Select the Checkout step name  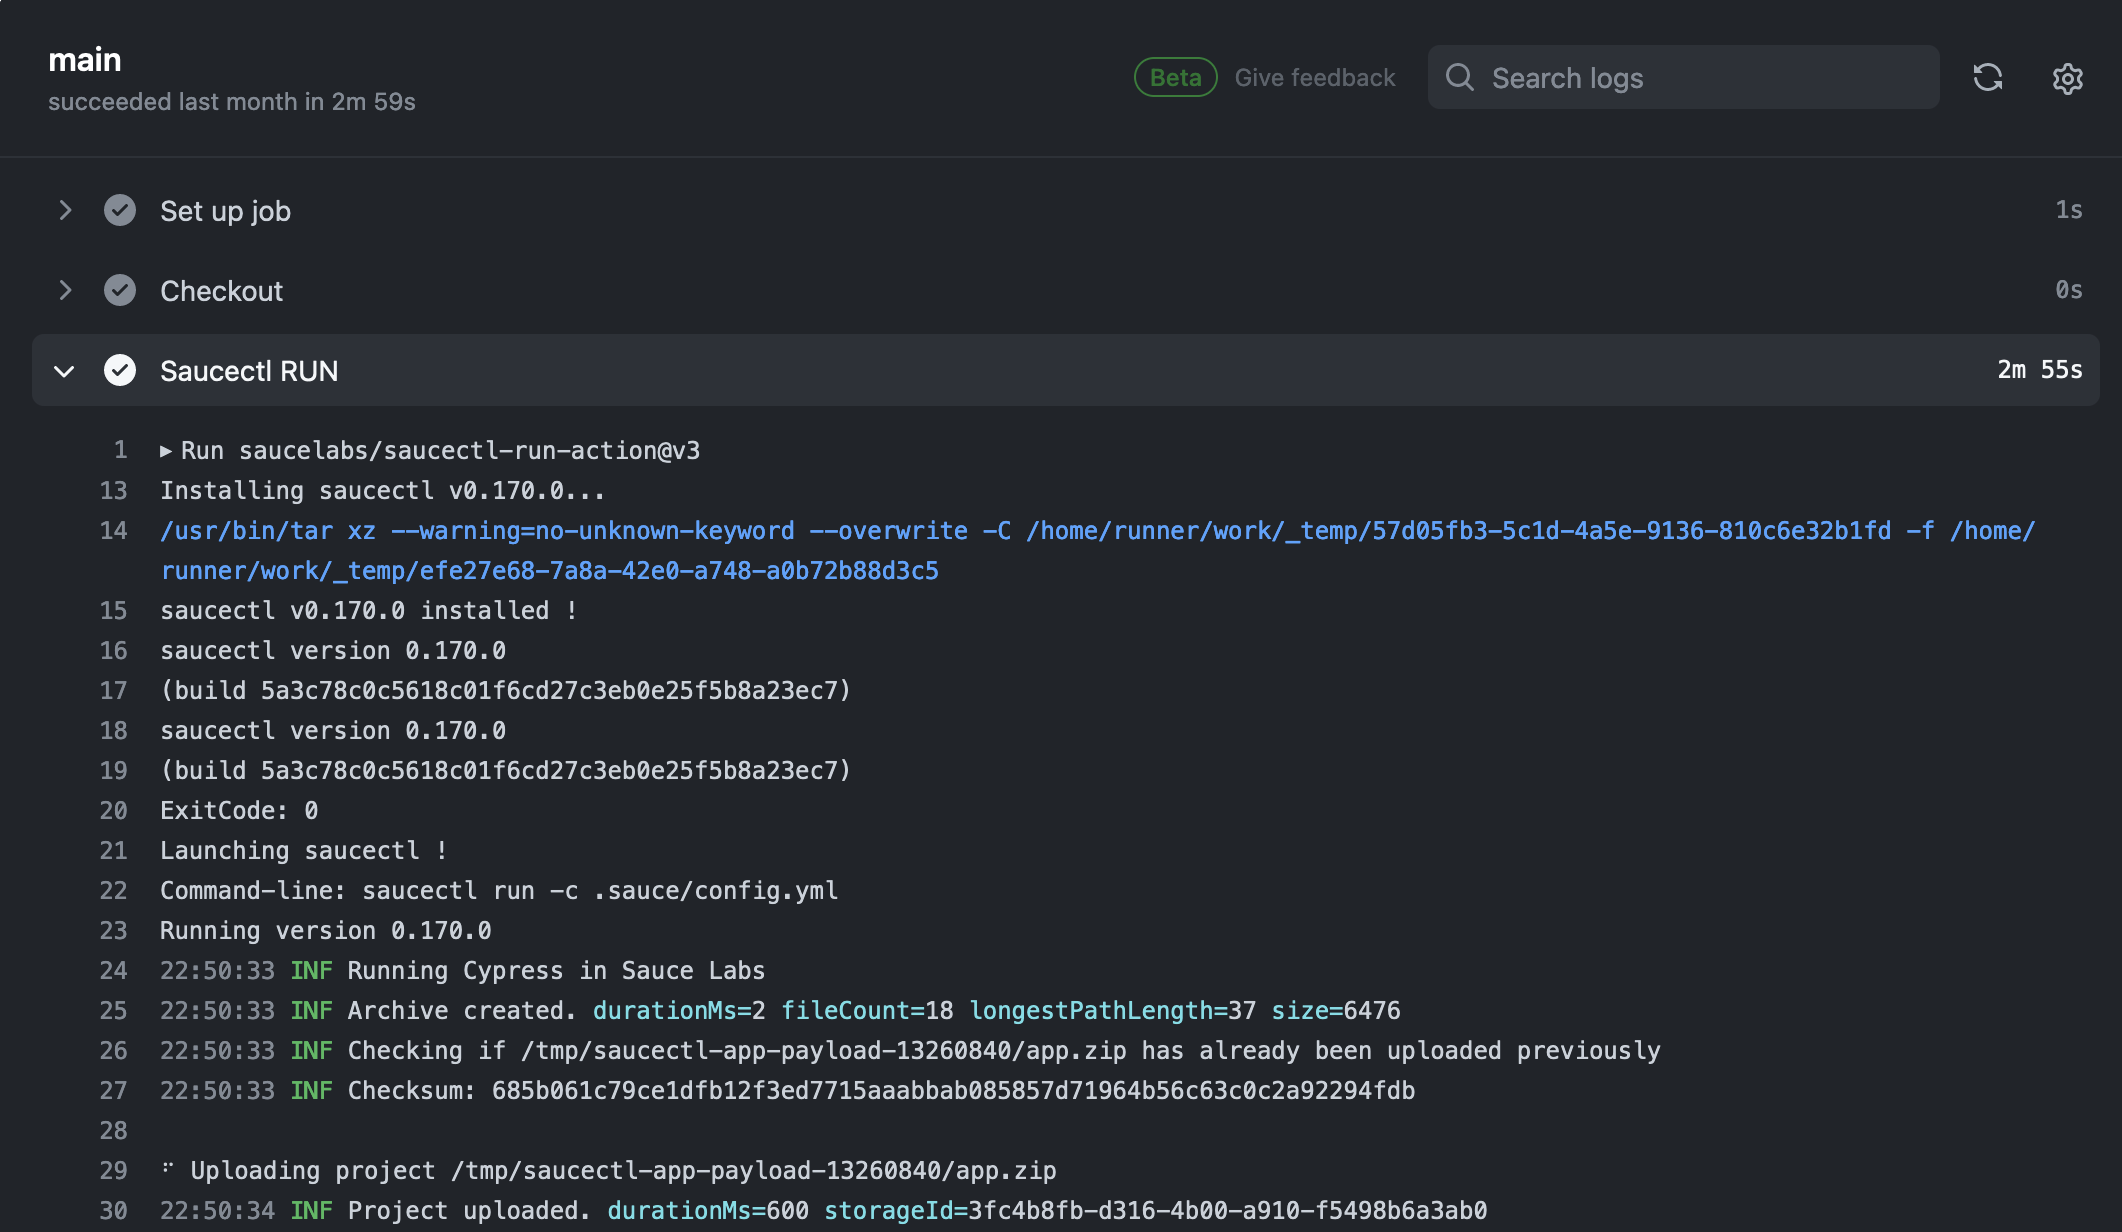pos(221,290)
